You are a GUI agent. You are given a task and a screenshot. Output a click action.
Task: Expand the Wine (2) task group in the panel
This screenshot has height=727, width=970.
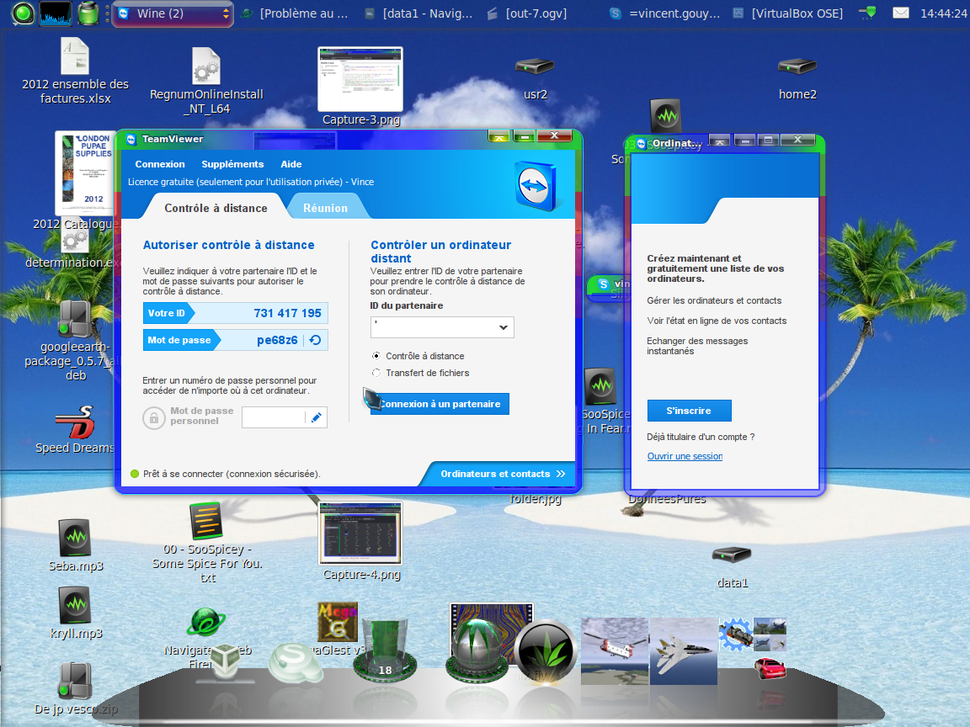click(172, 14)
